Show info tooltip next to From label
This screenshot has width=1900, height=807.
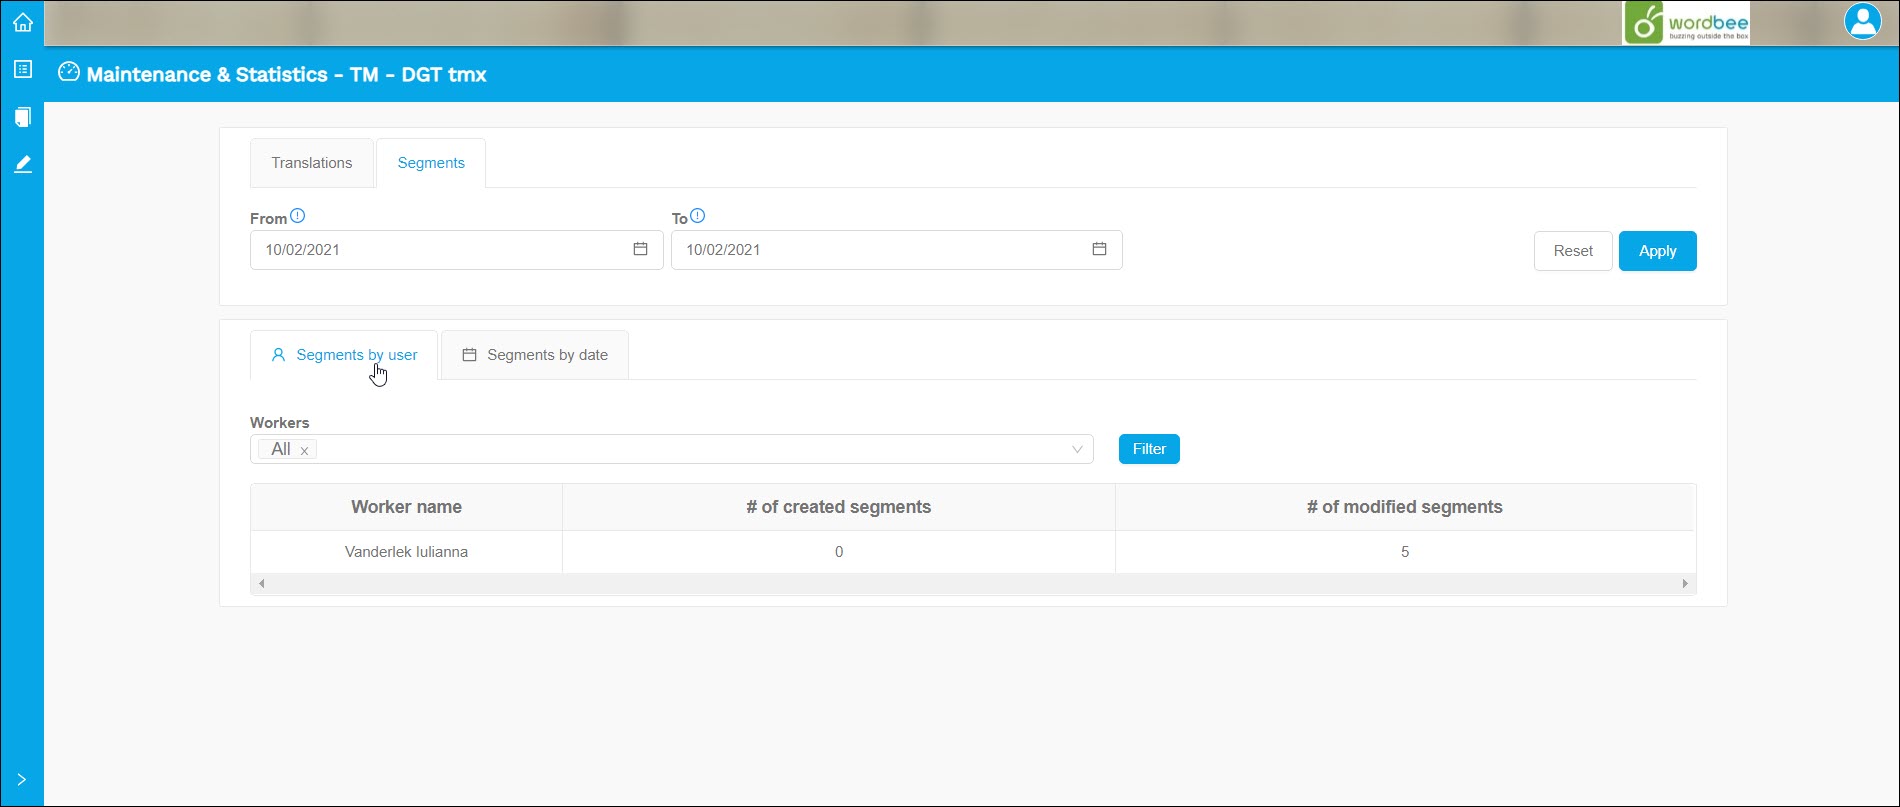[x=297, y=216]
